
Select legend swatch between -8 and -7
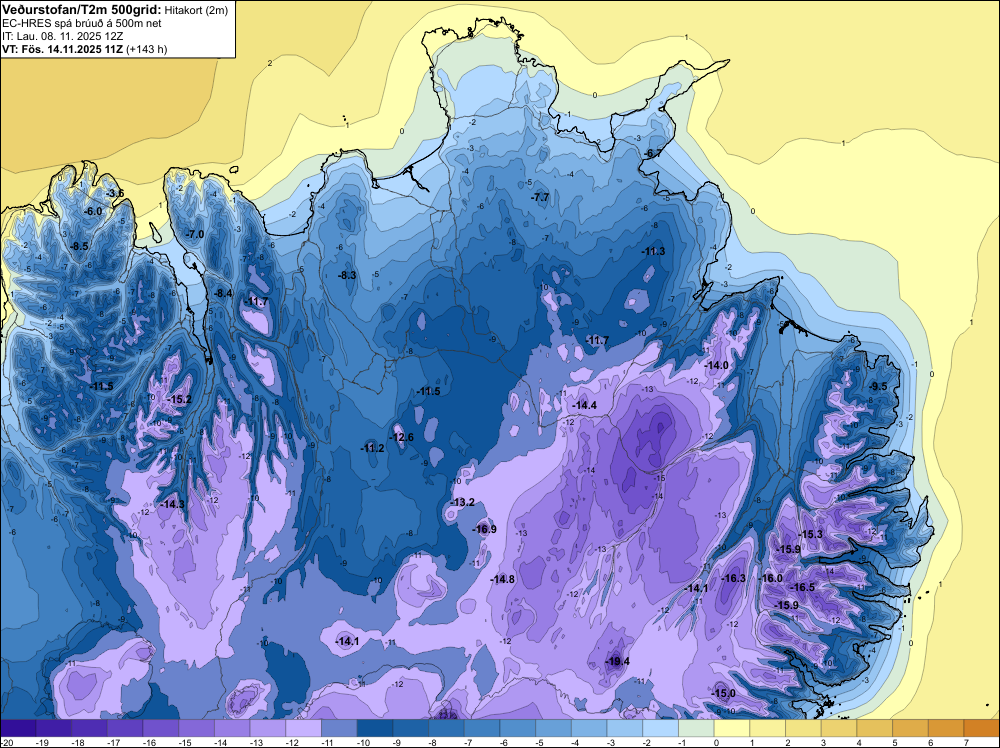[446, 728]
